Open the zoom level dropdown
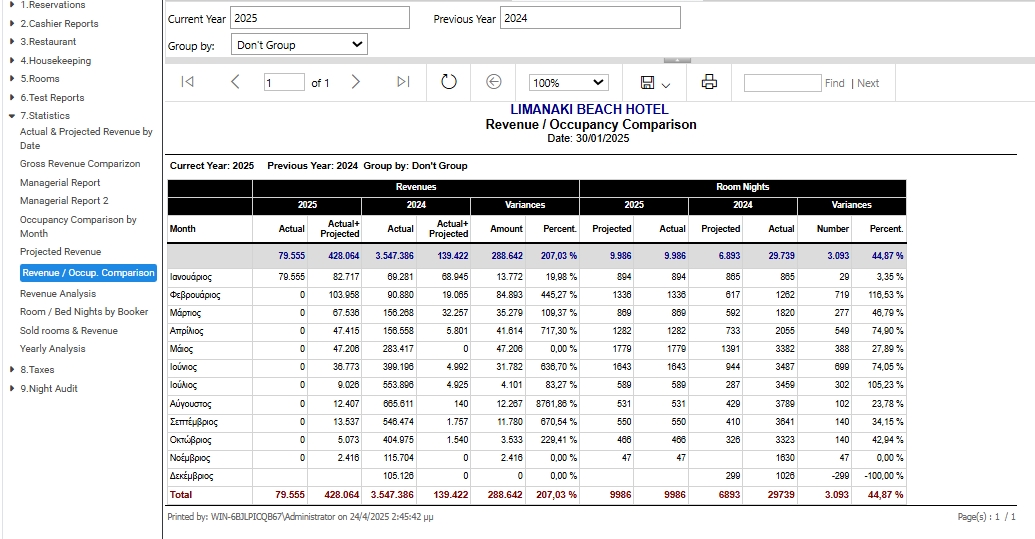This screenshot has width=1035, height=539. coord(568,82)
